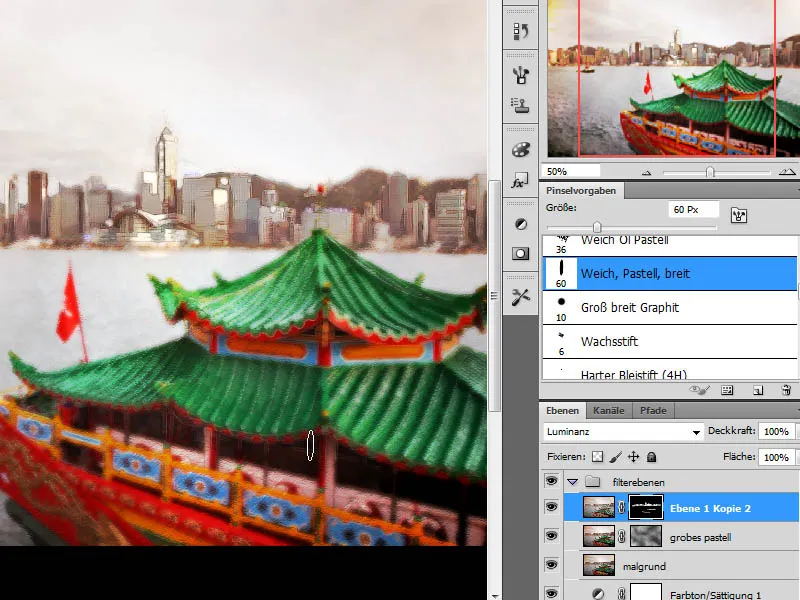Image resolution: width=800 pixels, height=600 pixels.
Task: Hide the Ebene 1 Kopie 2 layer
Action: click(x=552, y=507)
